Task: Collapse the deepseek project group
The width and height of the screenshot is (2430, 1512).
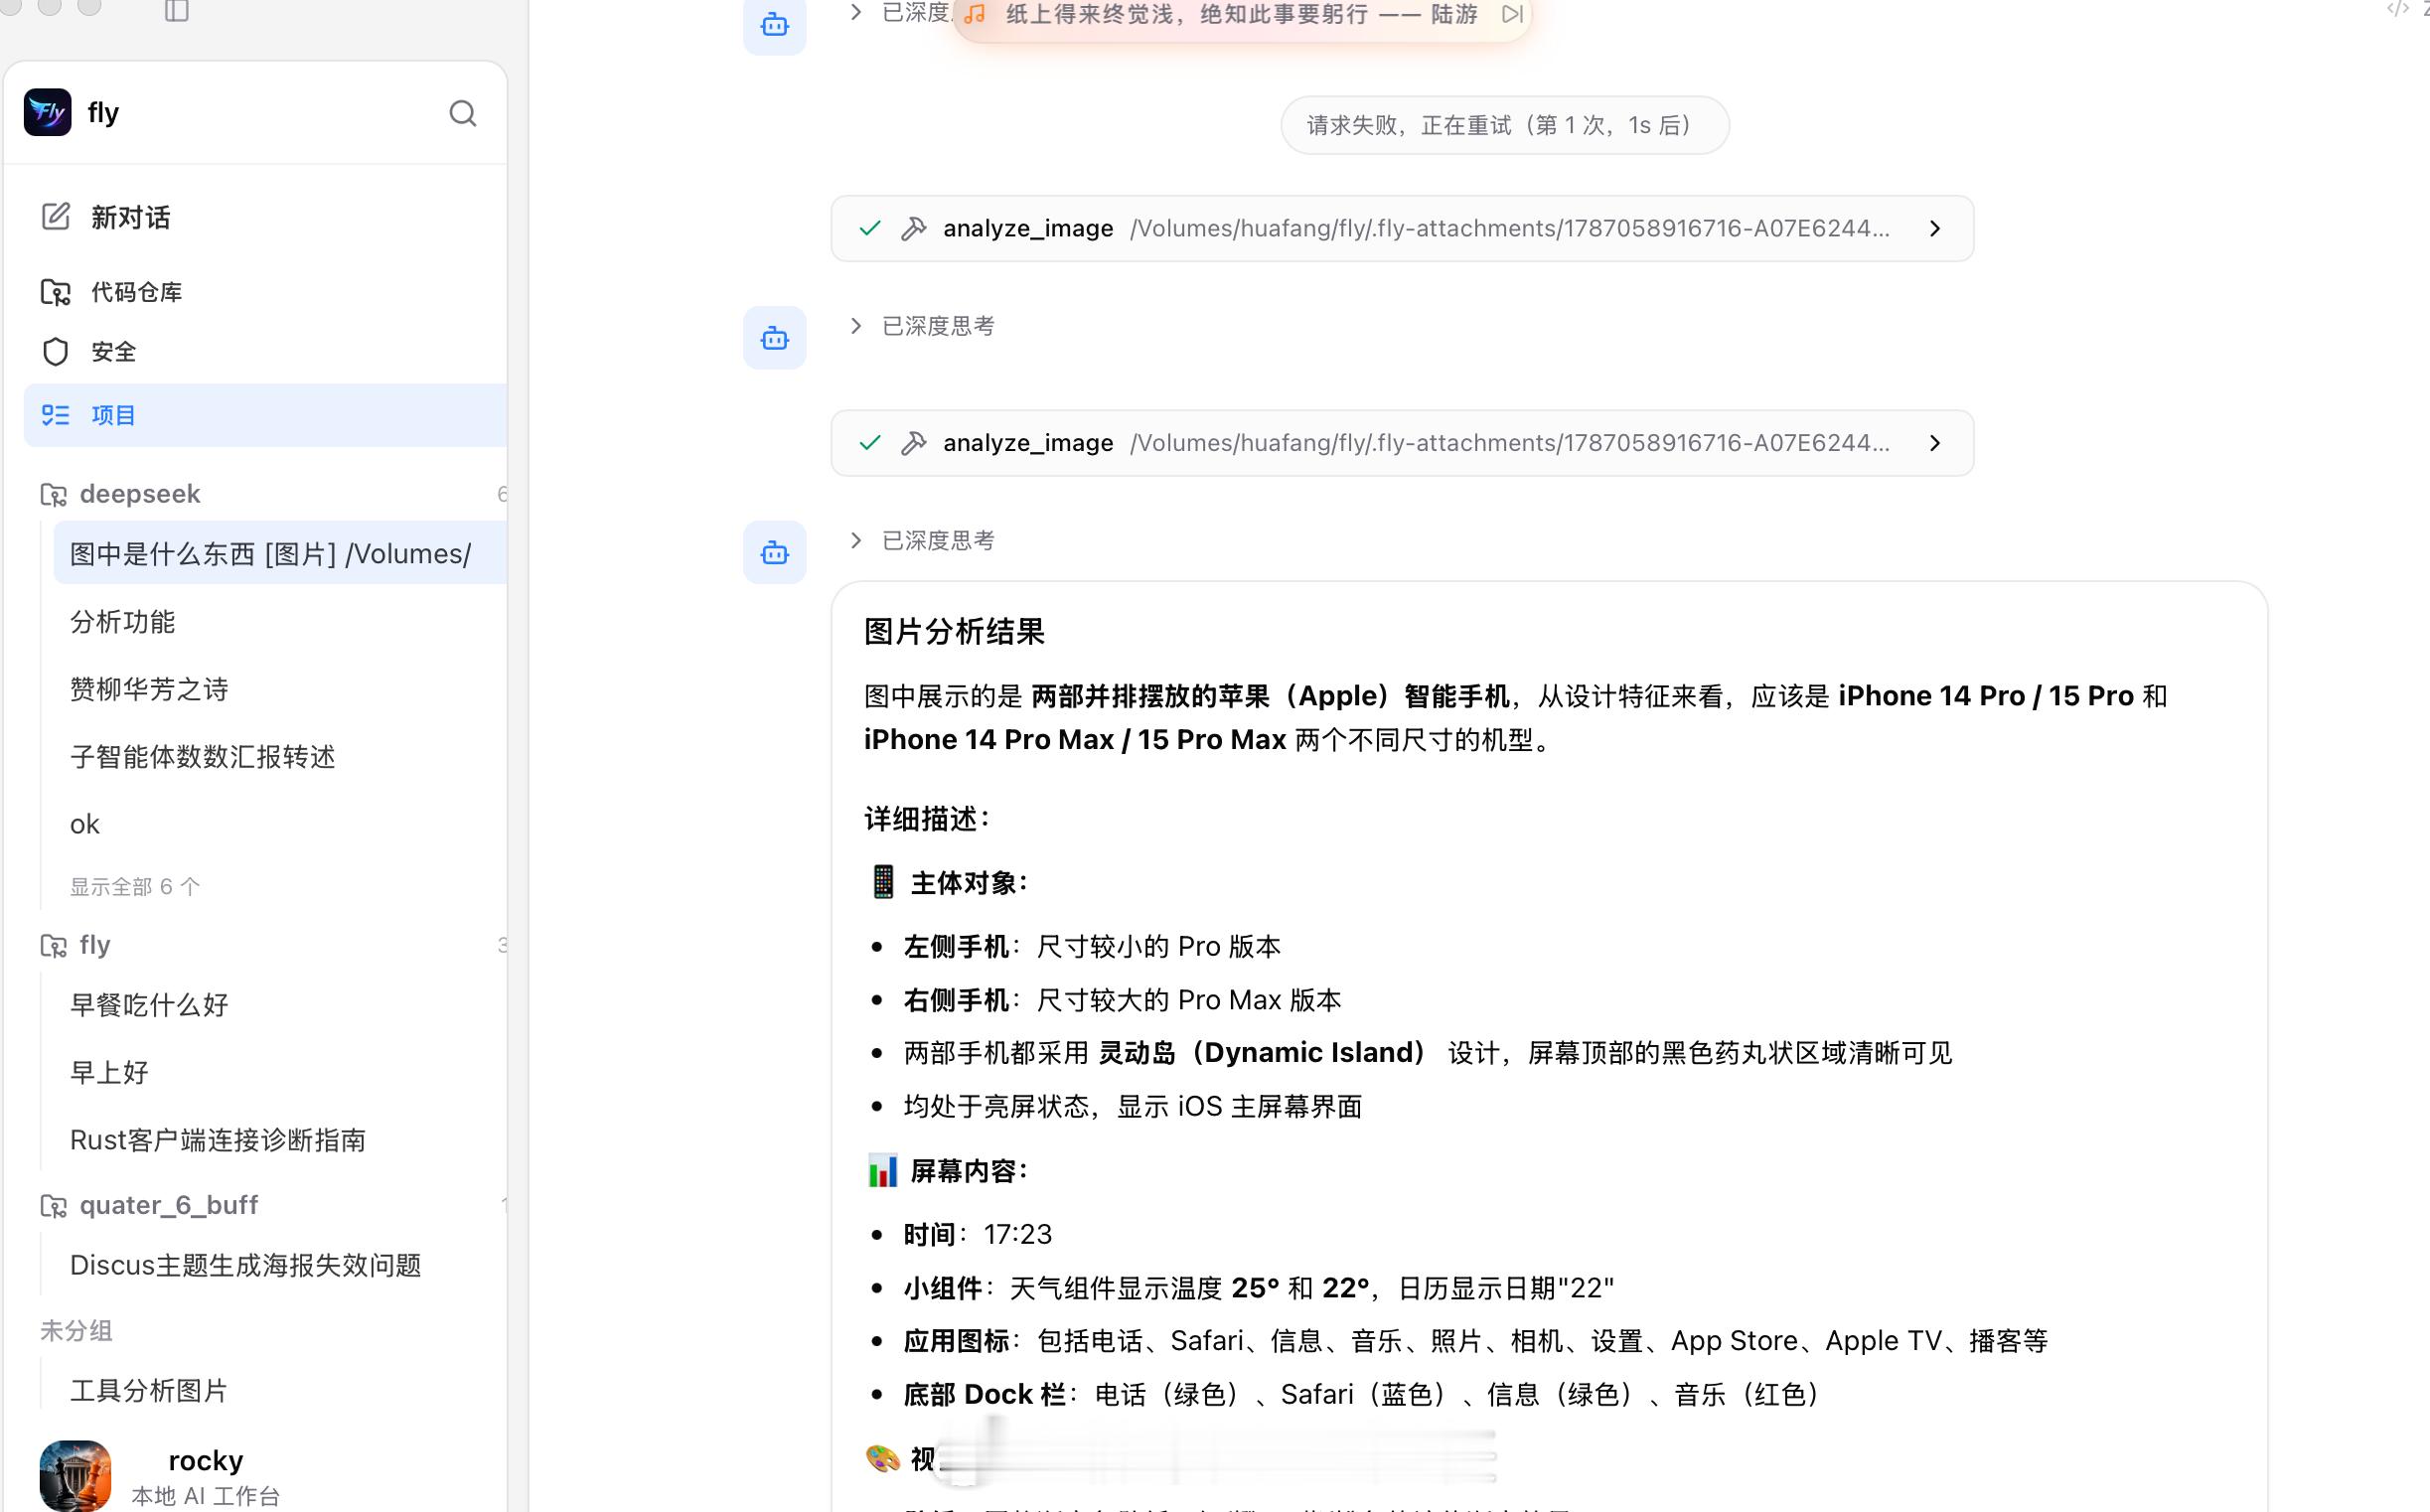Action: (139, 494)
